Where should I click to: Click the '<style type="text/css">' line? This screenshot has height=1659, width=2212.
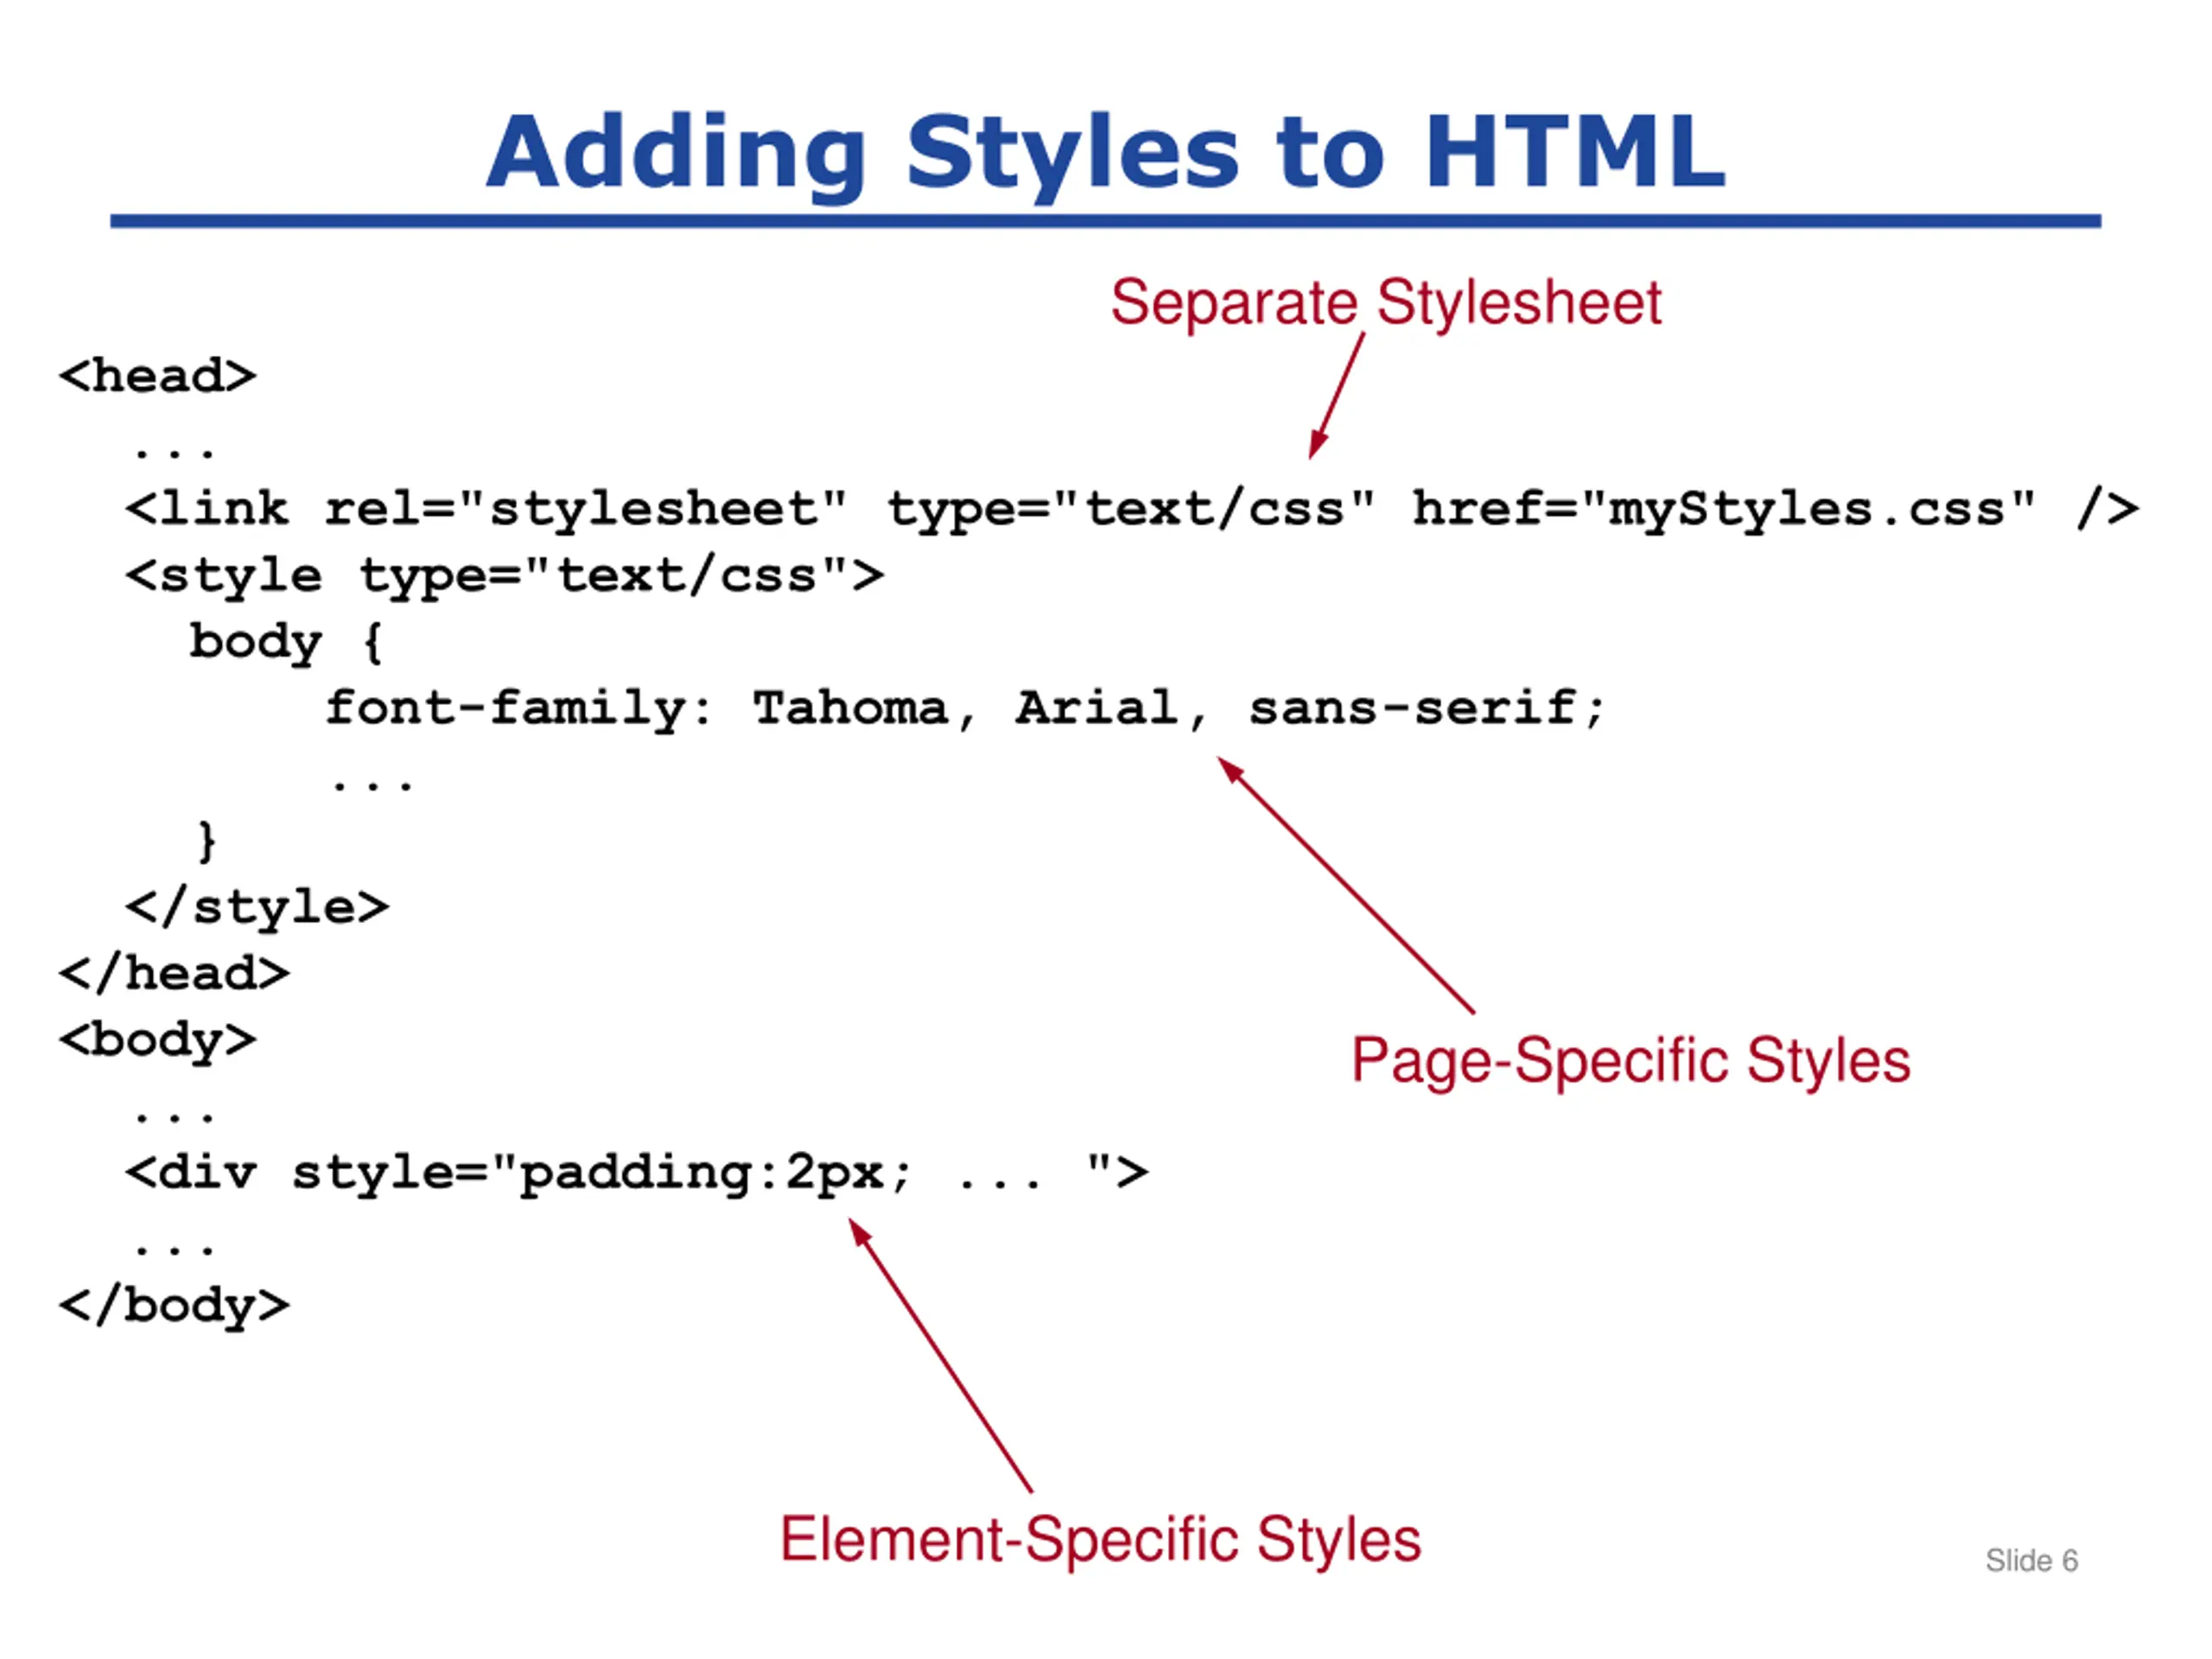point(504,577)
